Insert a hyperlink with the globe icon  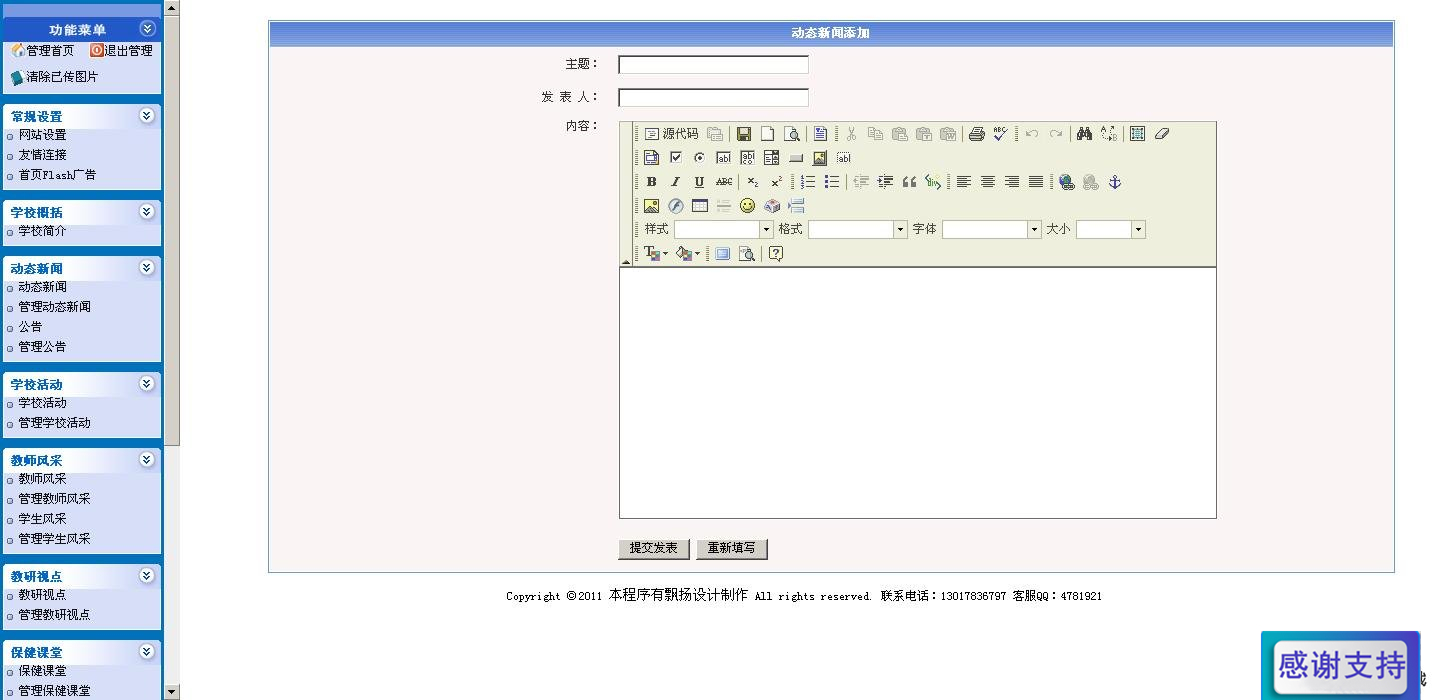(x=1066, y=182)
